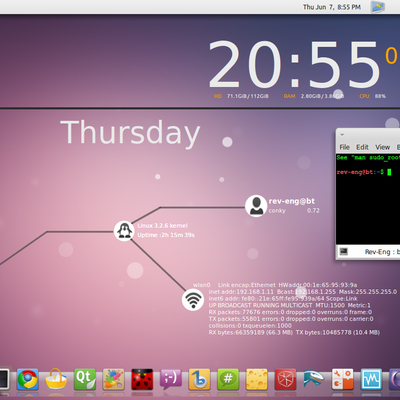Click the HD usage "71.1GiB / 112GiB" value
This screenshot has width=400, height=400.
click(248, 96)
